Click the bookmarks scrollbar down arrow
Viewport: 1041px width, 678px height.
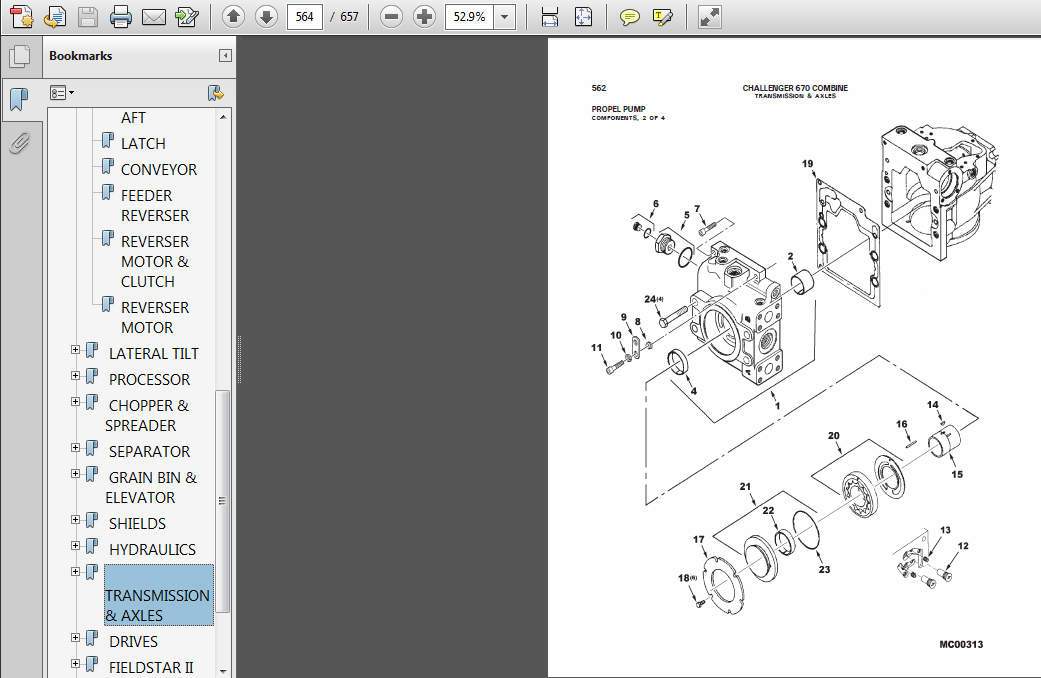pyautogui.click(x=223, y=671)
